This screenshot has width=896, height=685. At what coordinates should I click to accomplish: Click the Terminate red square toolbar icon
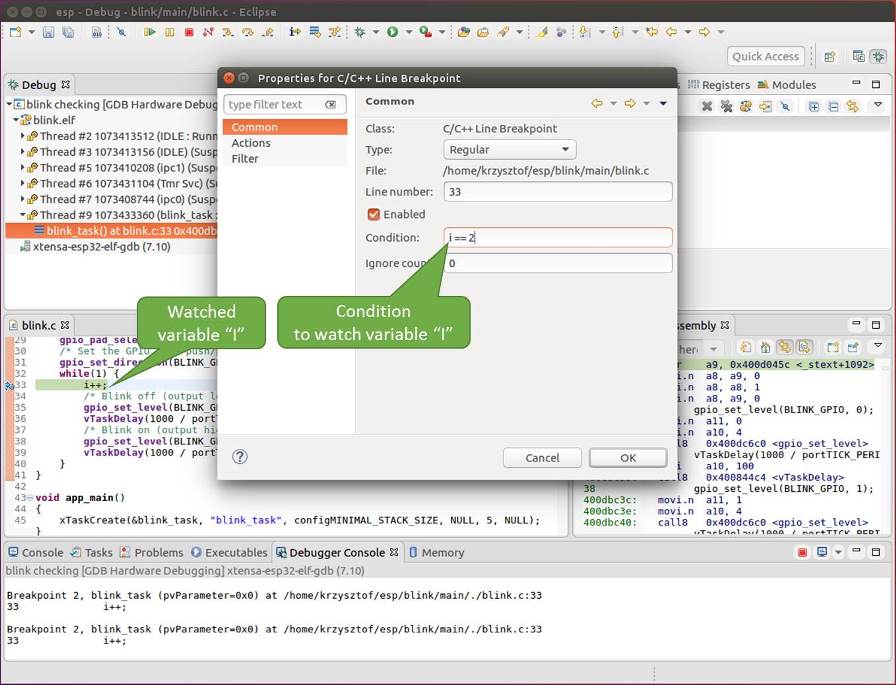tap(189, 32)
